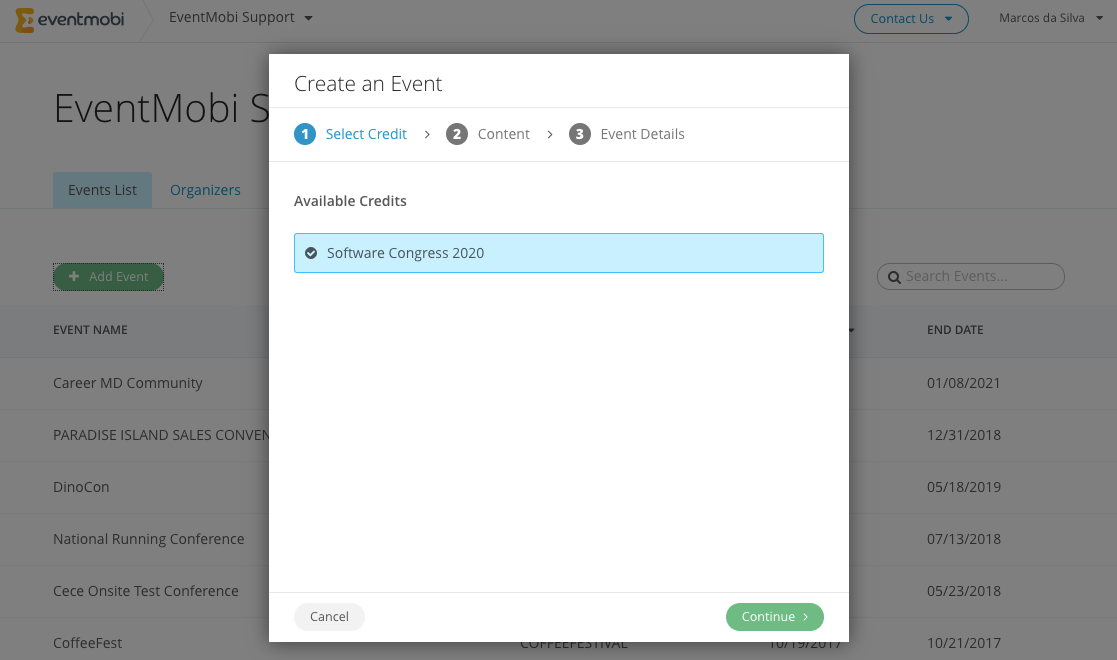Select the Software Congress 2020 credit row

[x=558, y=253]
